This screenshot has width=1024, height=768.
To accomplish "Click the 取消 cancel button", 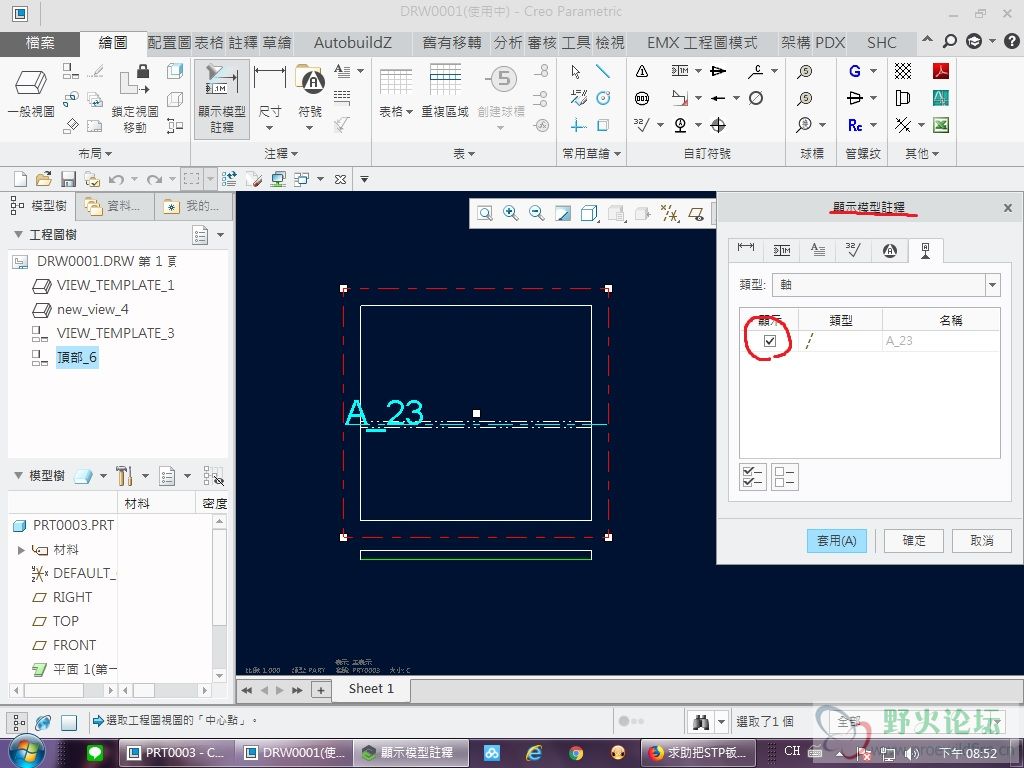I will coord(982,541).
